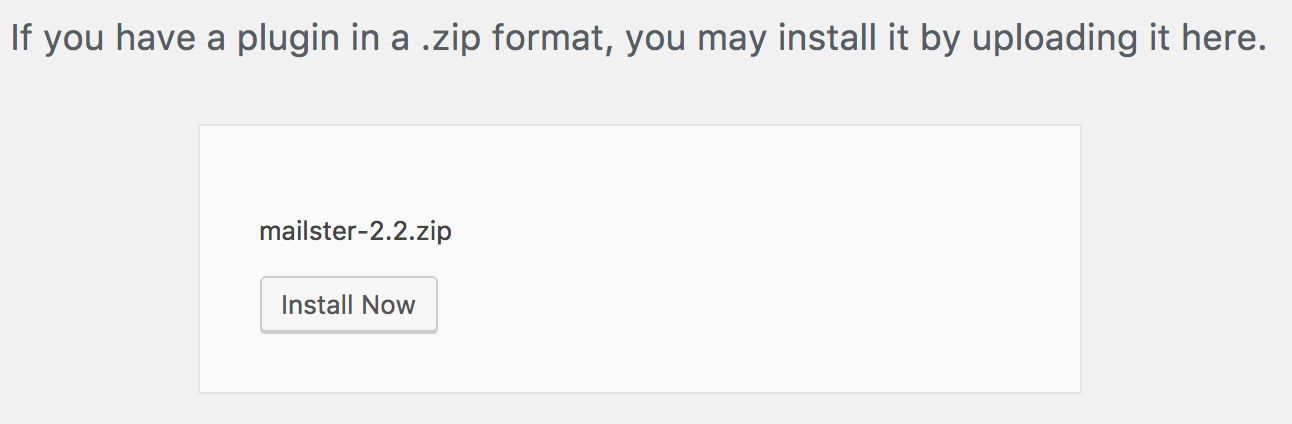The height and width of the screenshot is (424, 1292).
Task: Click the Install Now button
Action: pyautogui.click(x=348, y=305)
